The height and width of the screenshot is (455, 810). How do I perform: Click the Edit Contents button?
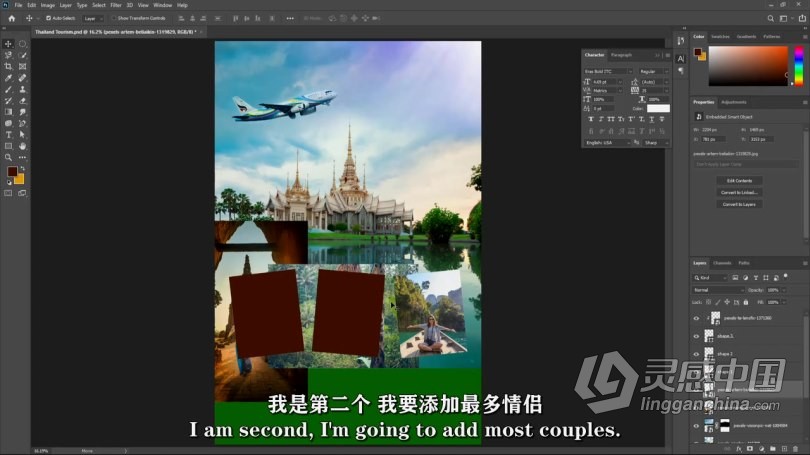click(x=739, y=181)
